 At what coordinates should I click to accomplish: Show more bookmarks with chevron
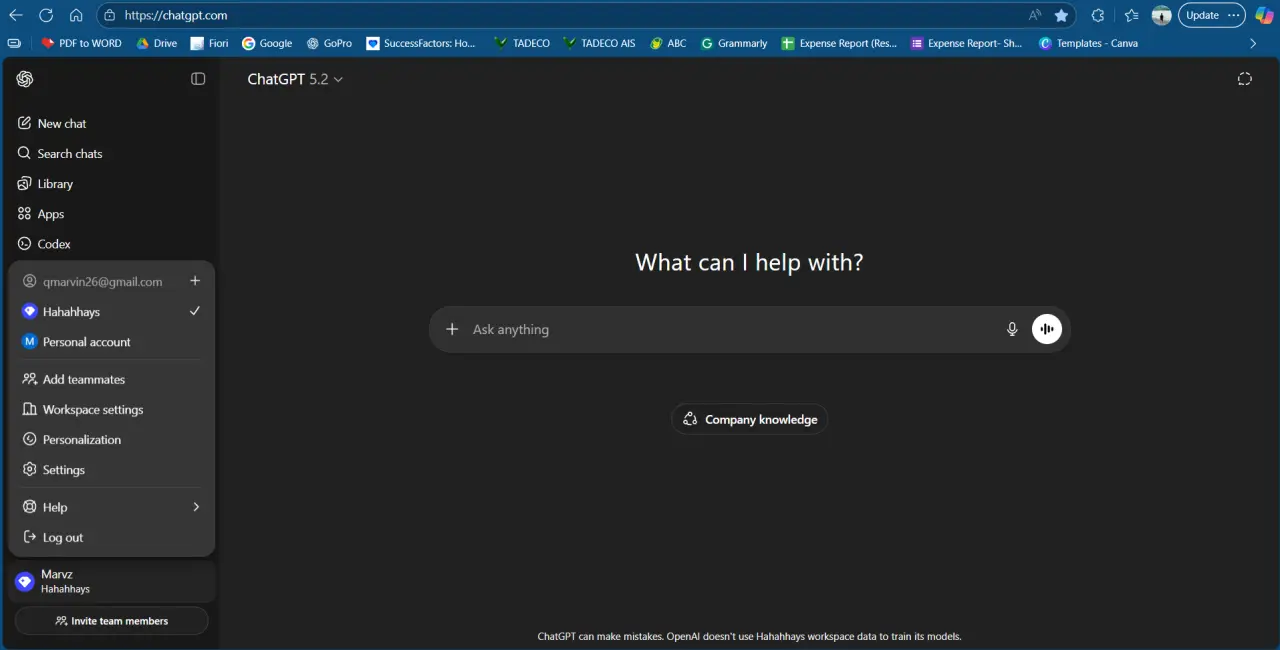pyautogui.click(x=1253, y=43)
